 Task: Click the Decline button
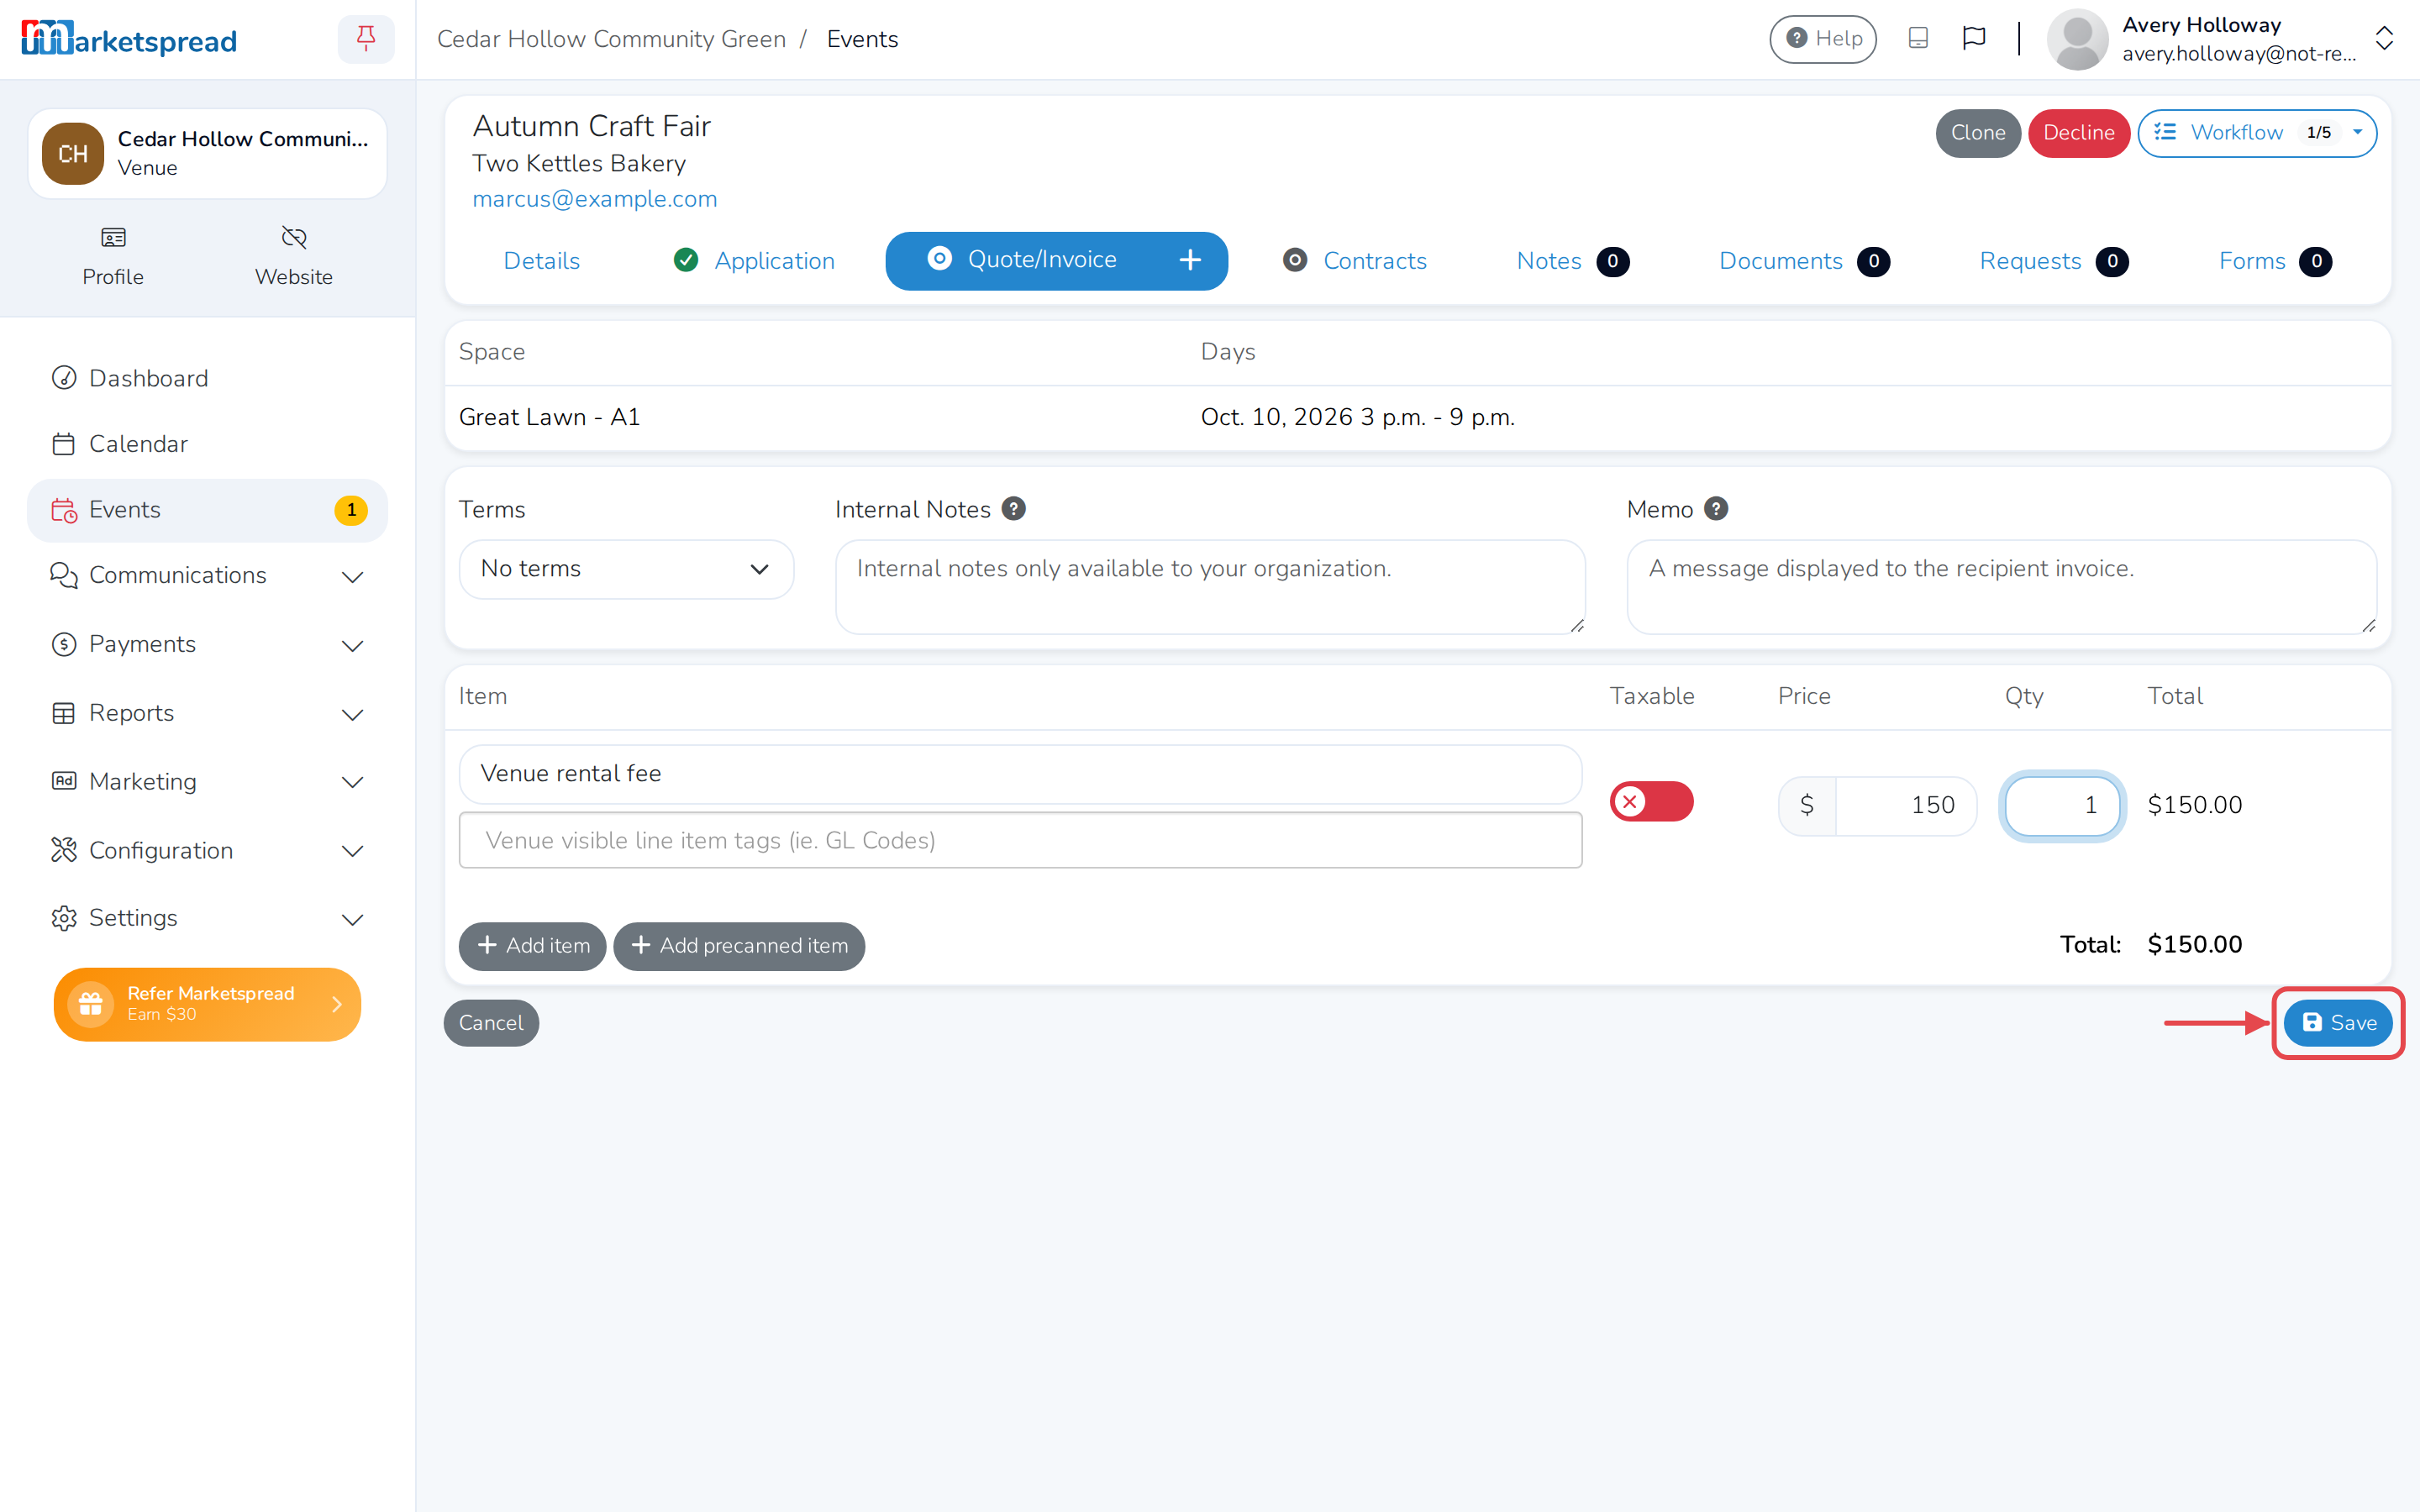[x=2078, y=133]
